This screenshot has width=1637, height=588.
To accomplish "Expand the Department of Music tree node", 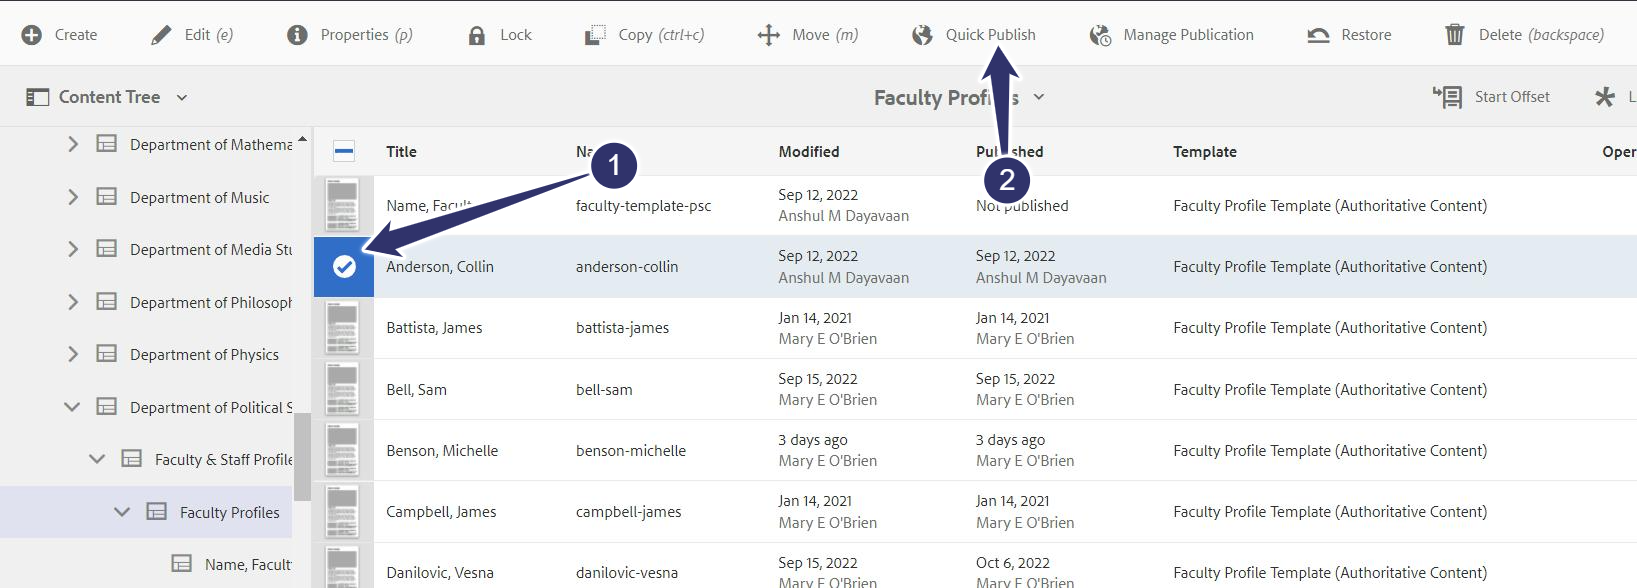I will click(x=73, y=197).
